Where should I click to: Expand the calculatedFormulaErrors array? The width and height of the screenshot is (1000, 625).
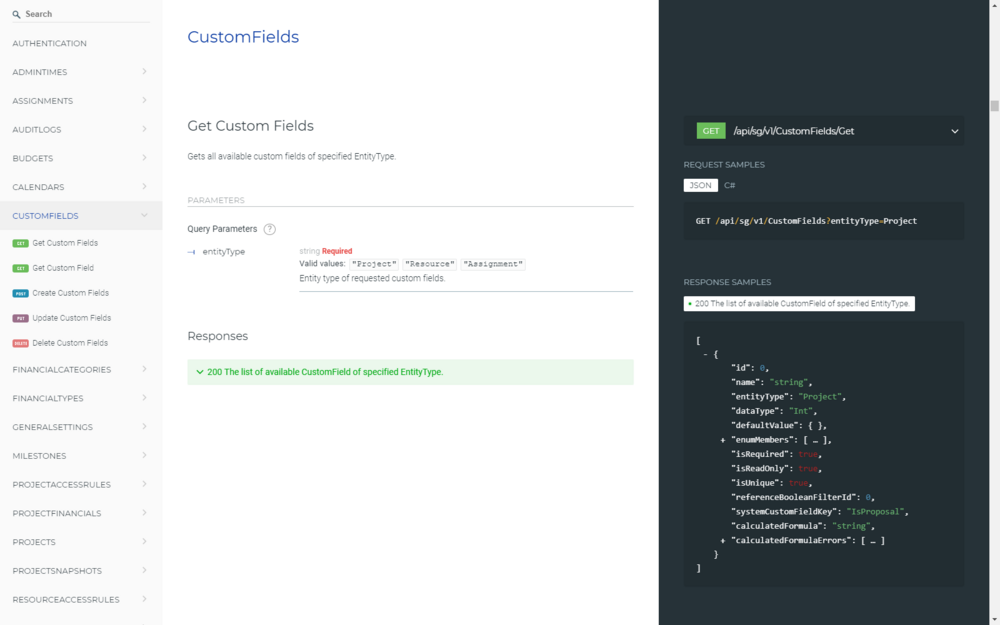(x=722, y=540)
